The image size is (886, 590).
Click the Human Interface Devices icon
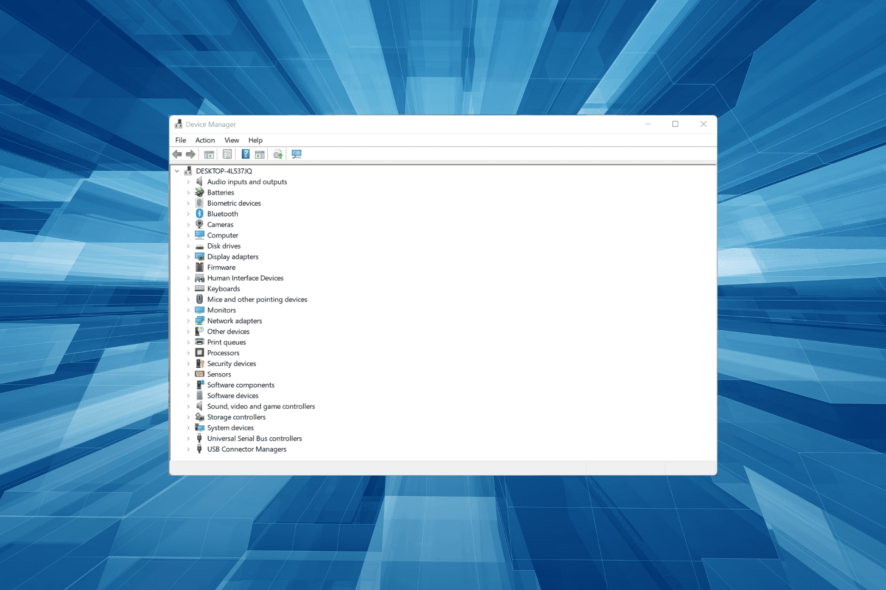click(x=199, y=278)
